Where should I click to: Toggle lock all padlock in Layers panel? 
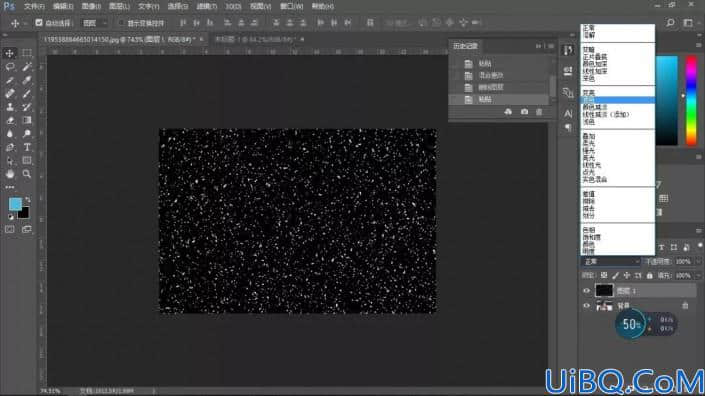(649, 275)
